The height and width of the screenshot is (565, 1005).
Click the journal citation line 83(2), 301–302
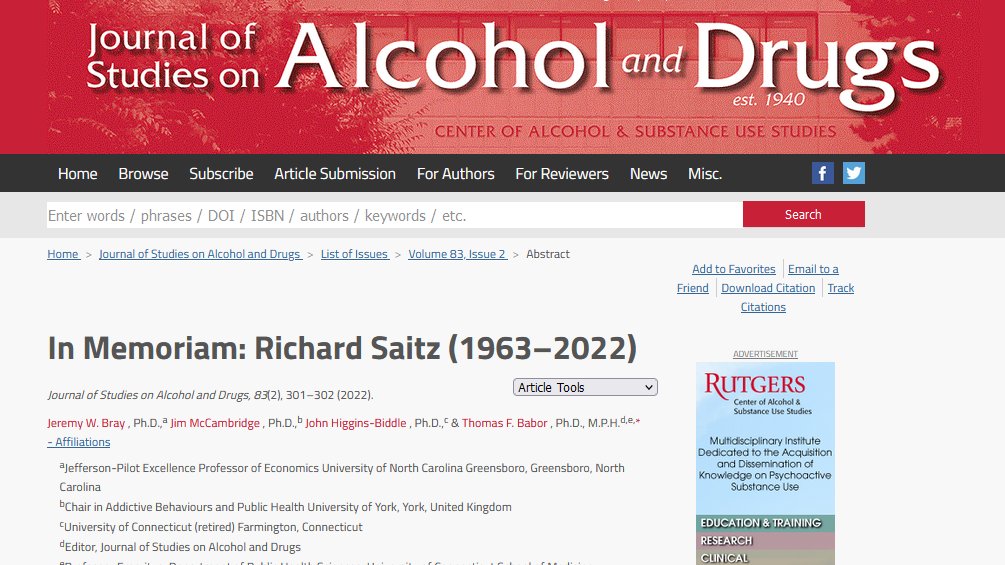click(210, 395)
